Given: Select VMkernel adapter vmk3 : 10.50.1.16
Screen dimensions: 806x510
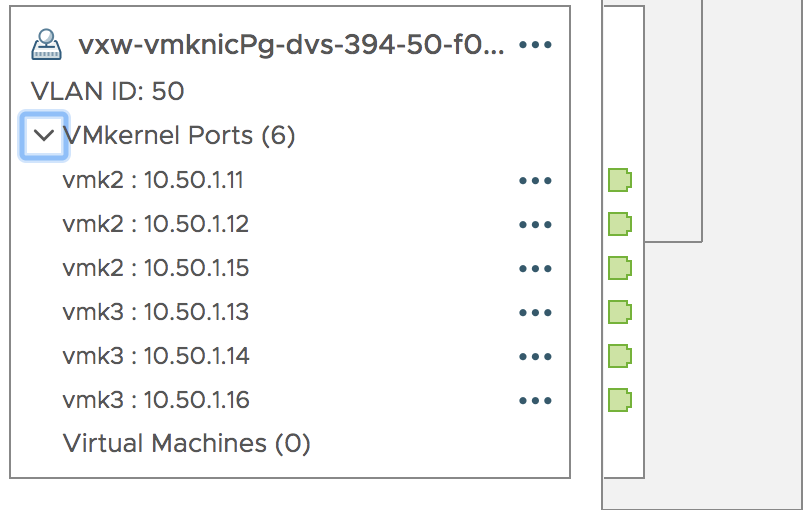Looking at the screenshot, I should click(156, 400).
